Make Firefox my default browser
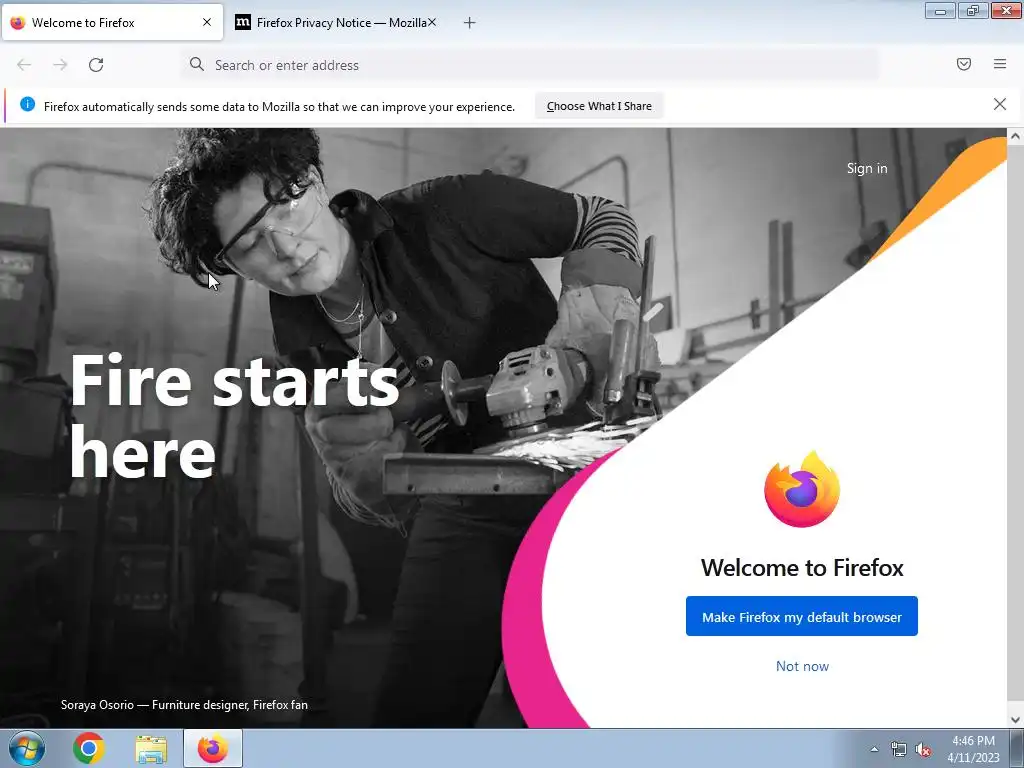This screenshot has height=768, width=1024. [801, 616]
